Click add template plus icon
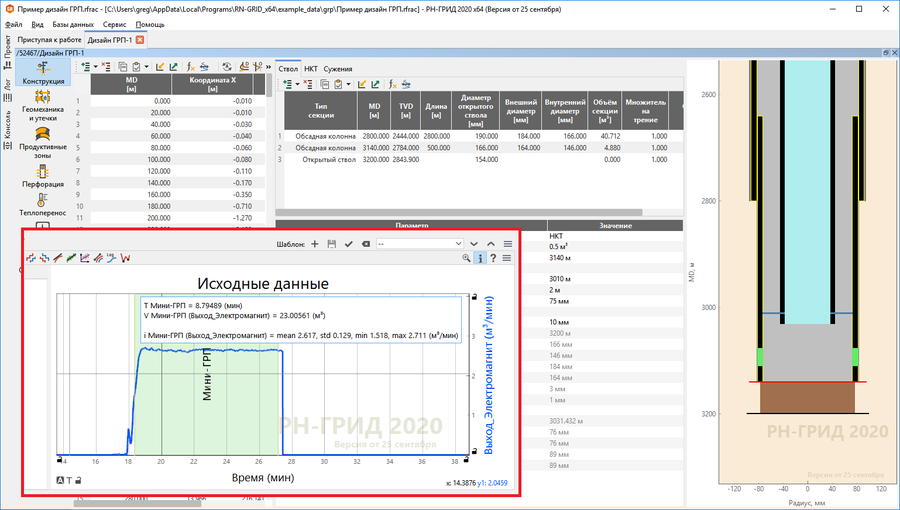900x510 pixels. [x=315, y=244]
